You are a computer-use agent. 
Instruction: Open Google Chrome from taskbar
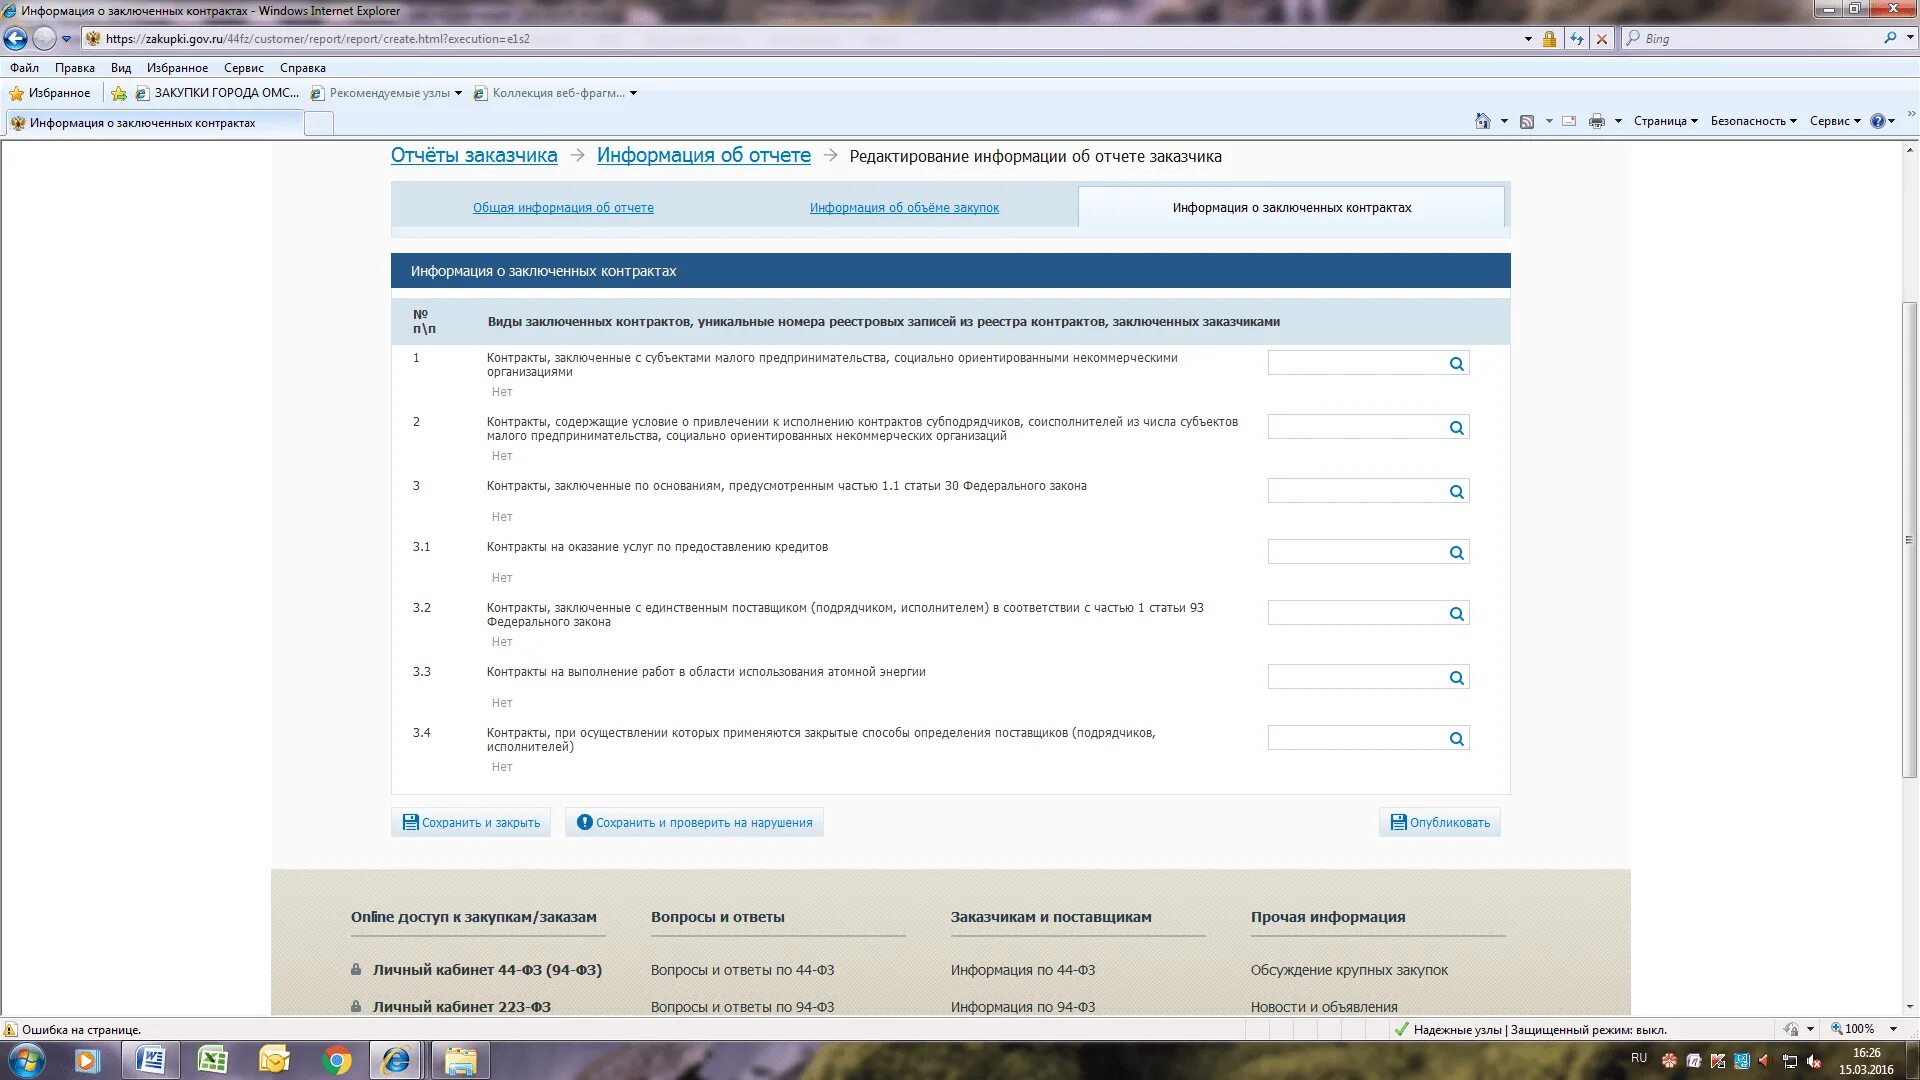pos(337,1060)
